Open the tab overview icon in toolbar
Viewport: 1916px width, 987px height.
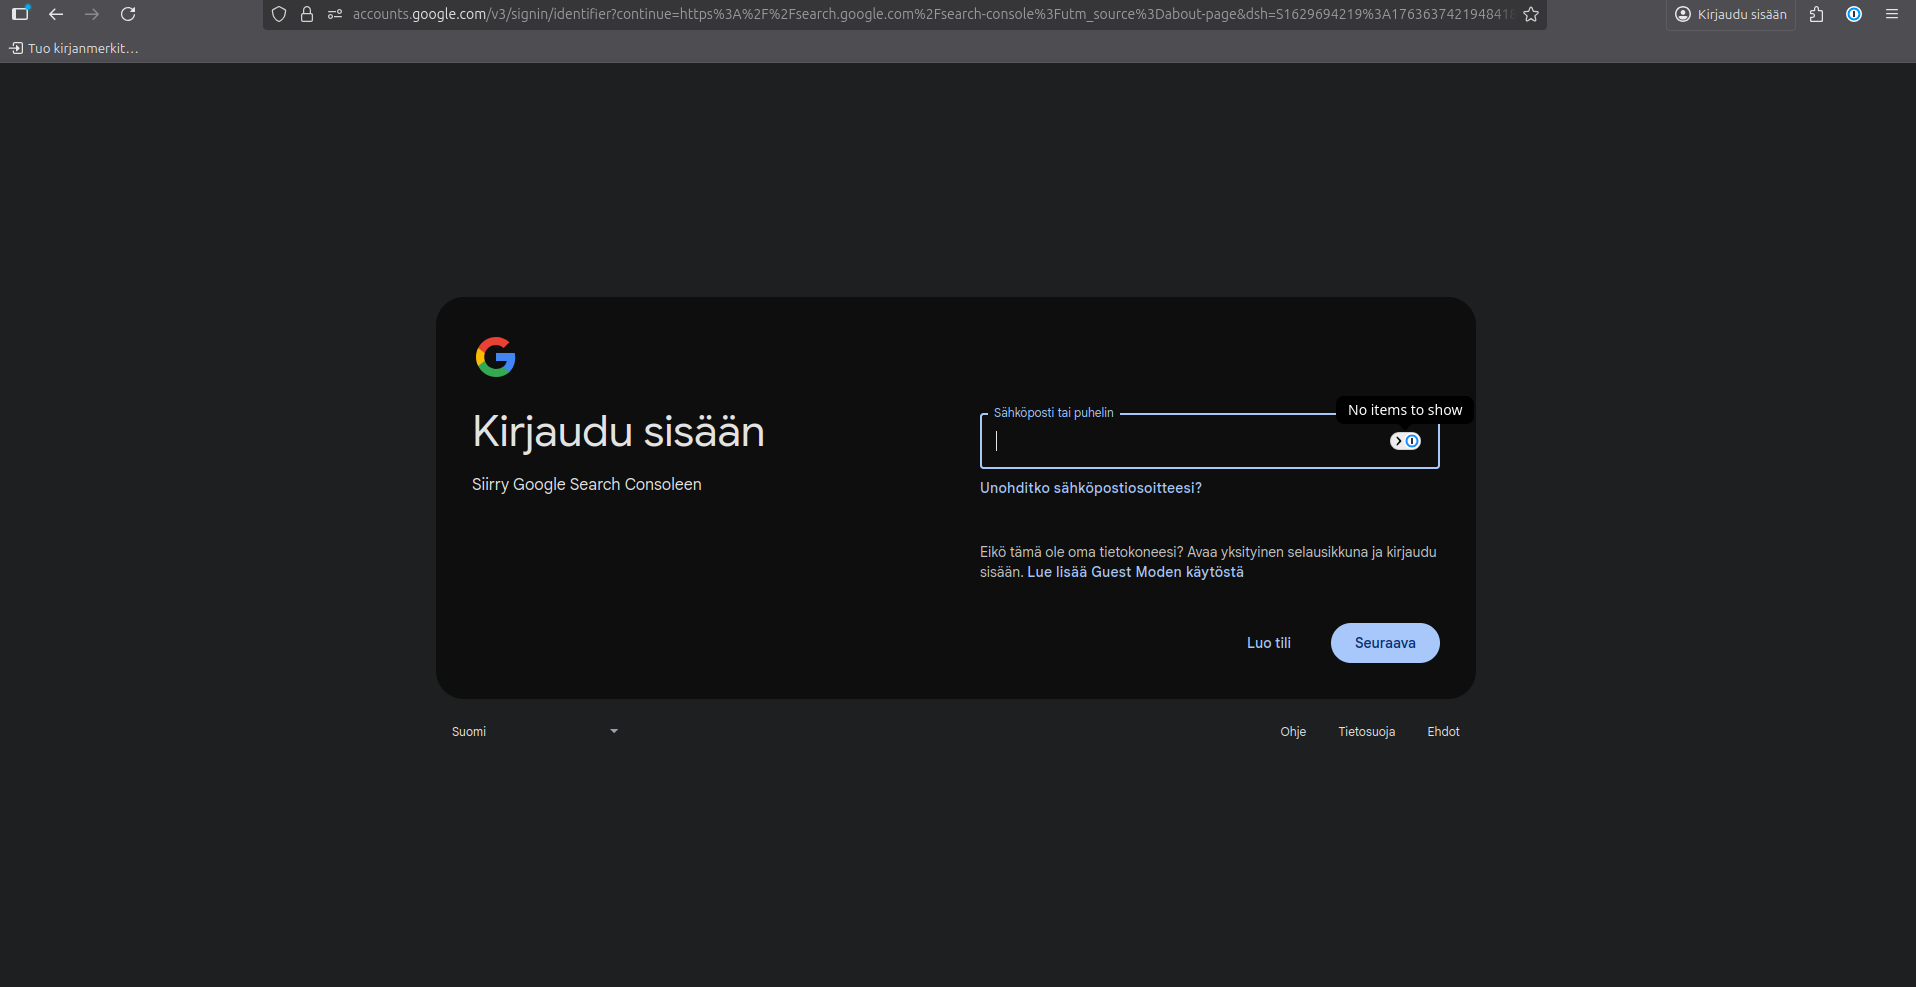(x=20, y=14)
